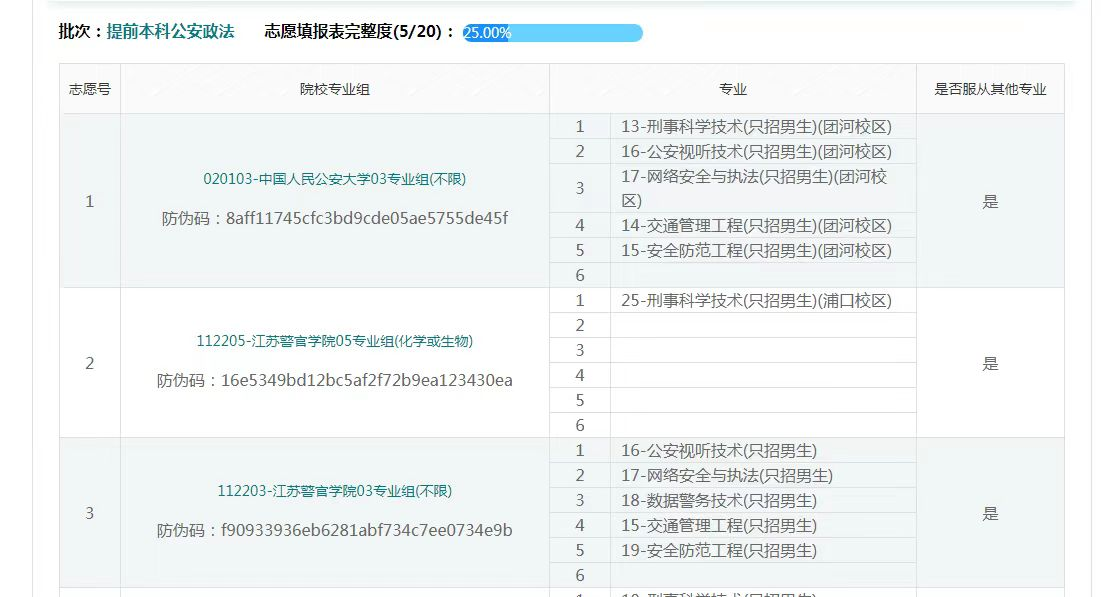Toggle the 是 option for volunteer 2
Viewport: 1101px width, 597px height.
[991, 363]
